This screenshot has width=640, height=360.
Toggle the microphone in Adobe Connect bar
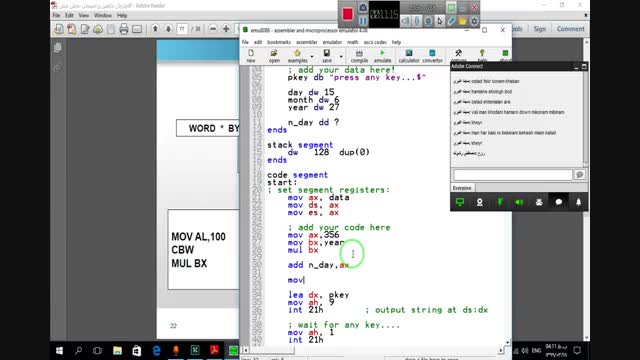[x=499, y=202]
